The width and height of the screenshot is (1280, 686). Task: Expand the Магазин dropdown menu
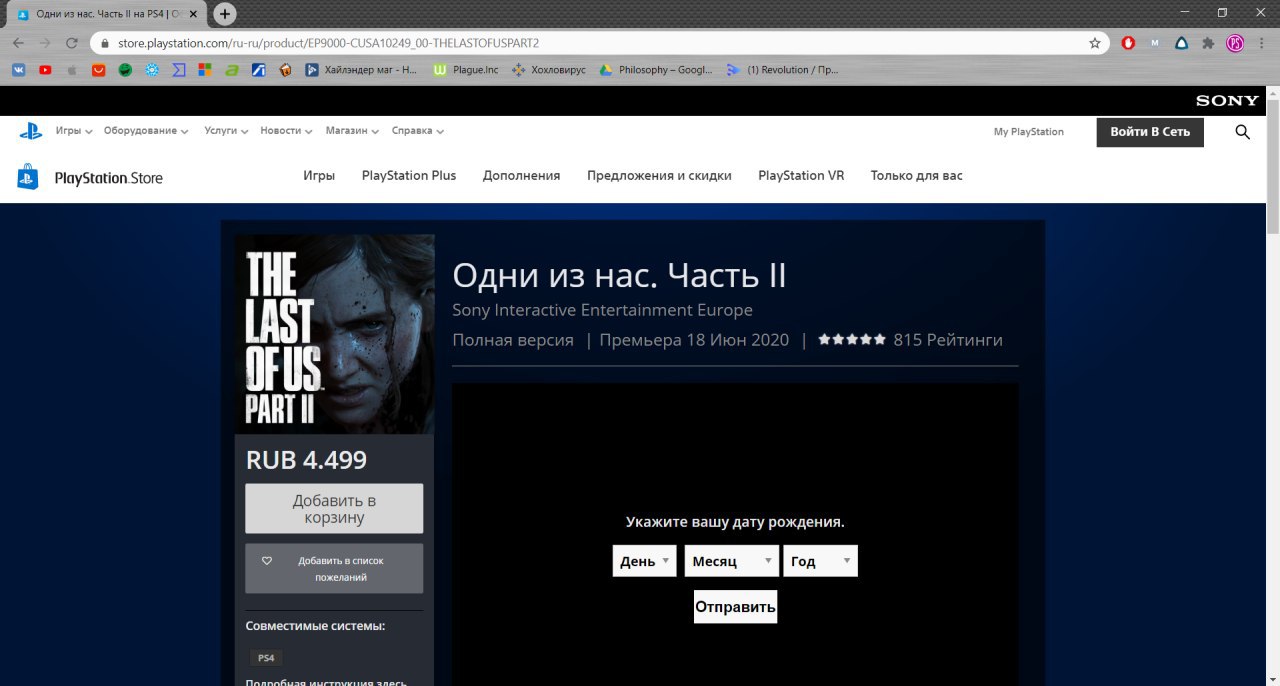[x=352, y=131]
